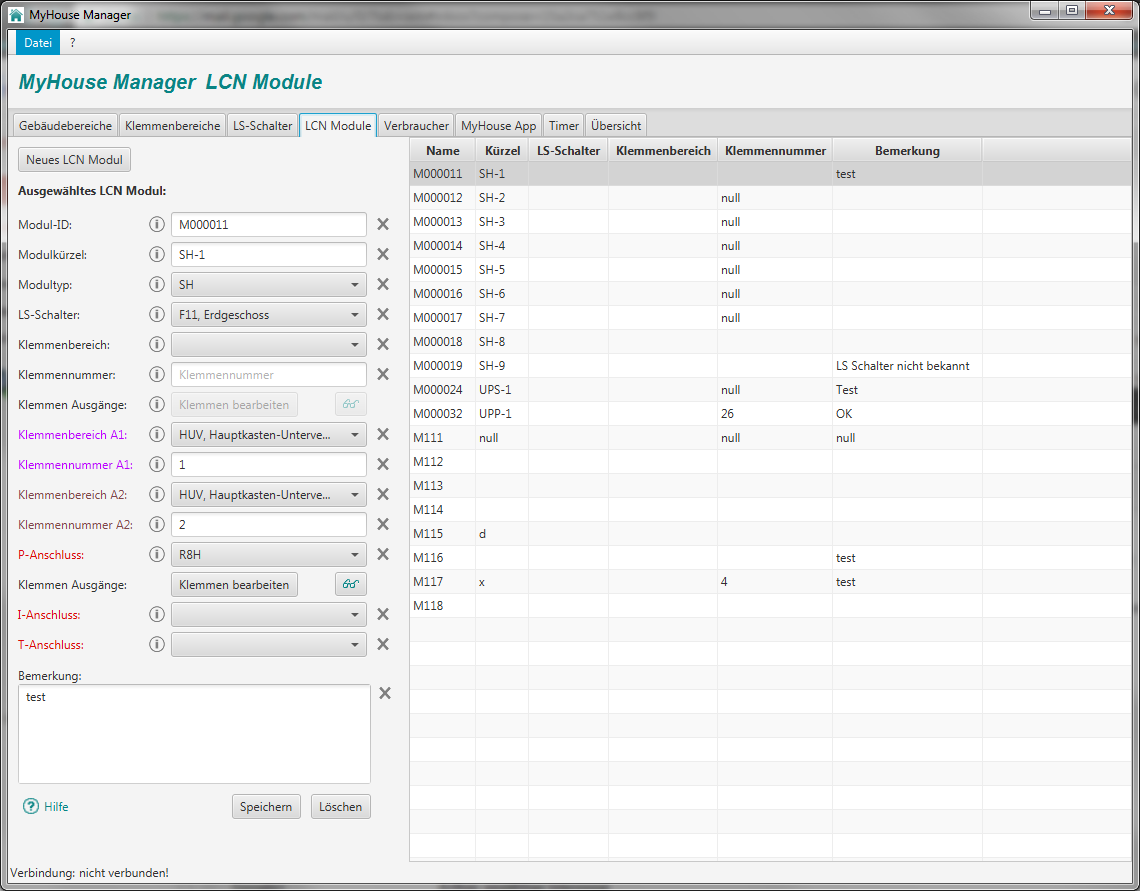Click into the Klemmennummer A1 input field
1140x891 pixels.
point(268,465)
